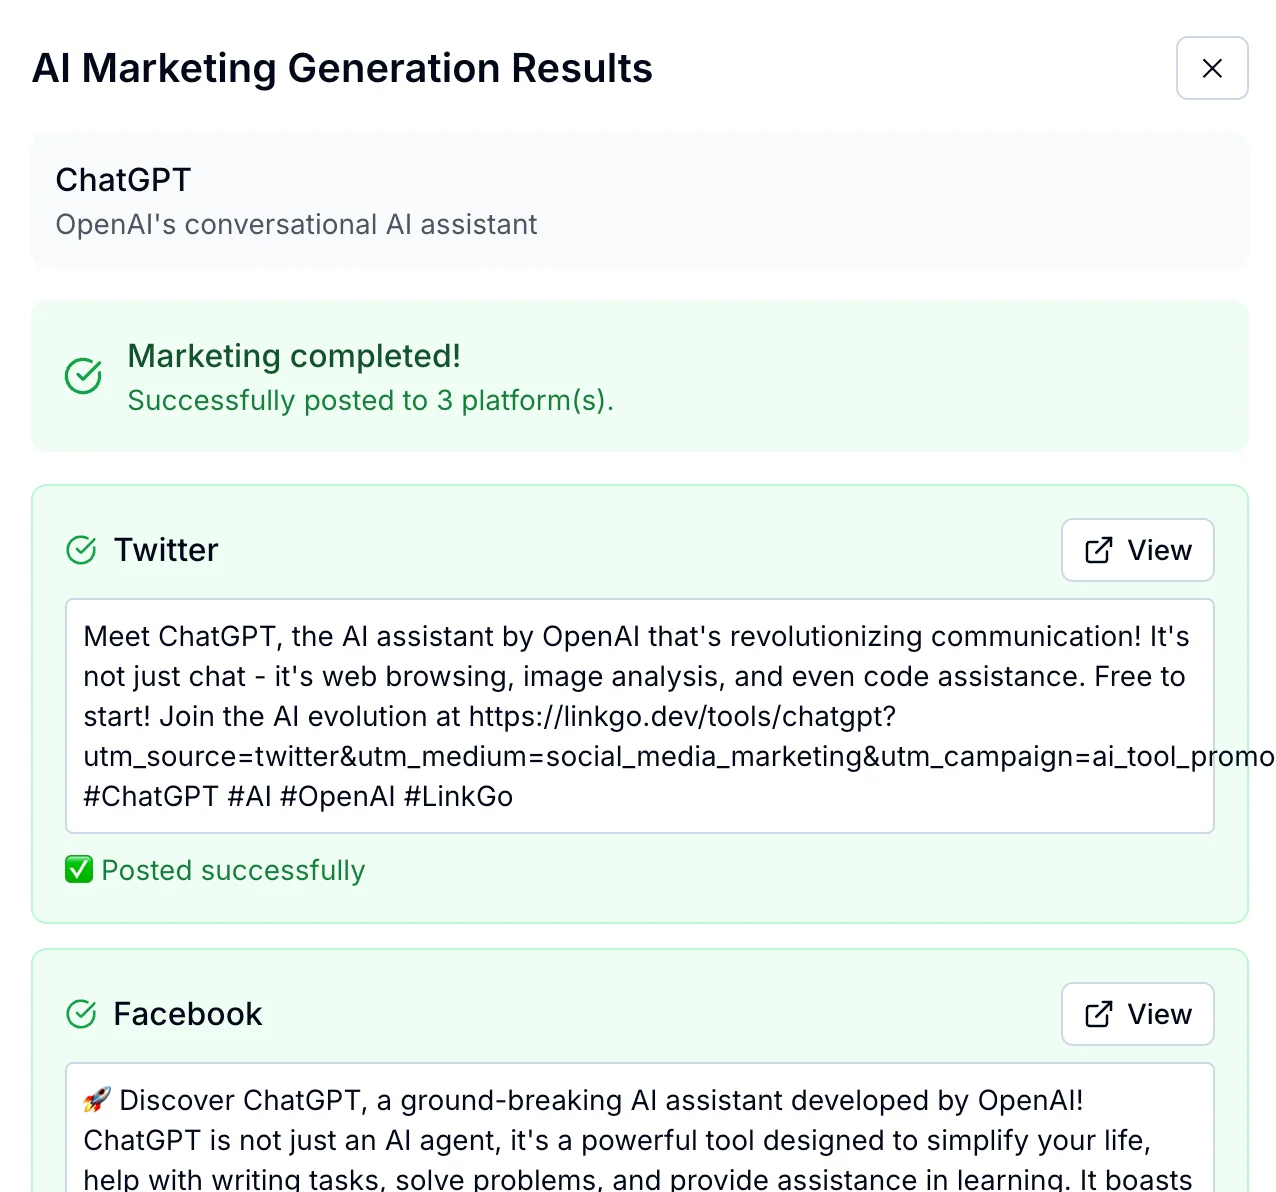The image size is (1276, 1192).
Task: Toggle the Twitter success check indicator
Action: point(82,549)
